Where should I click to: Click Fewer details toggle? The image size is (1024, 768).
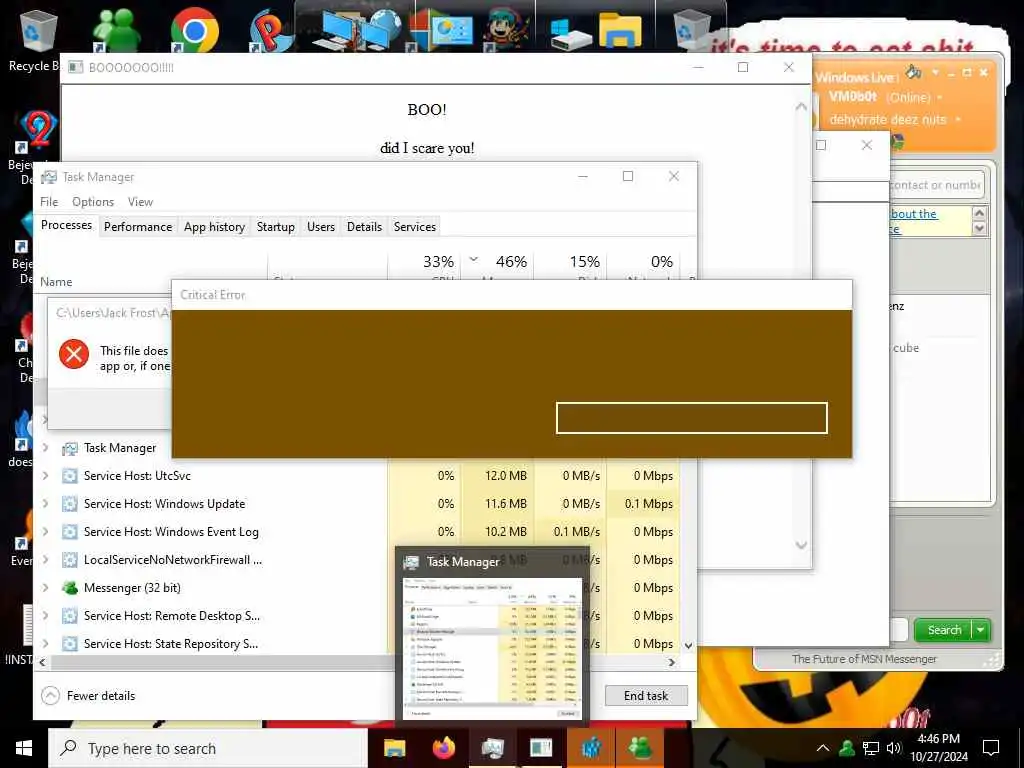point(88,696)
